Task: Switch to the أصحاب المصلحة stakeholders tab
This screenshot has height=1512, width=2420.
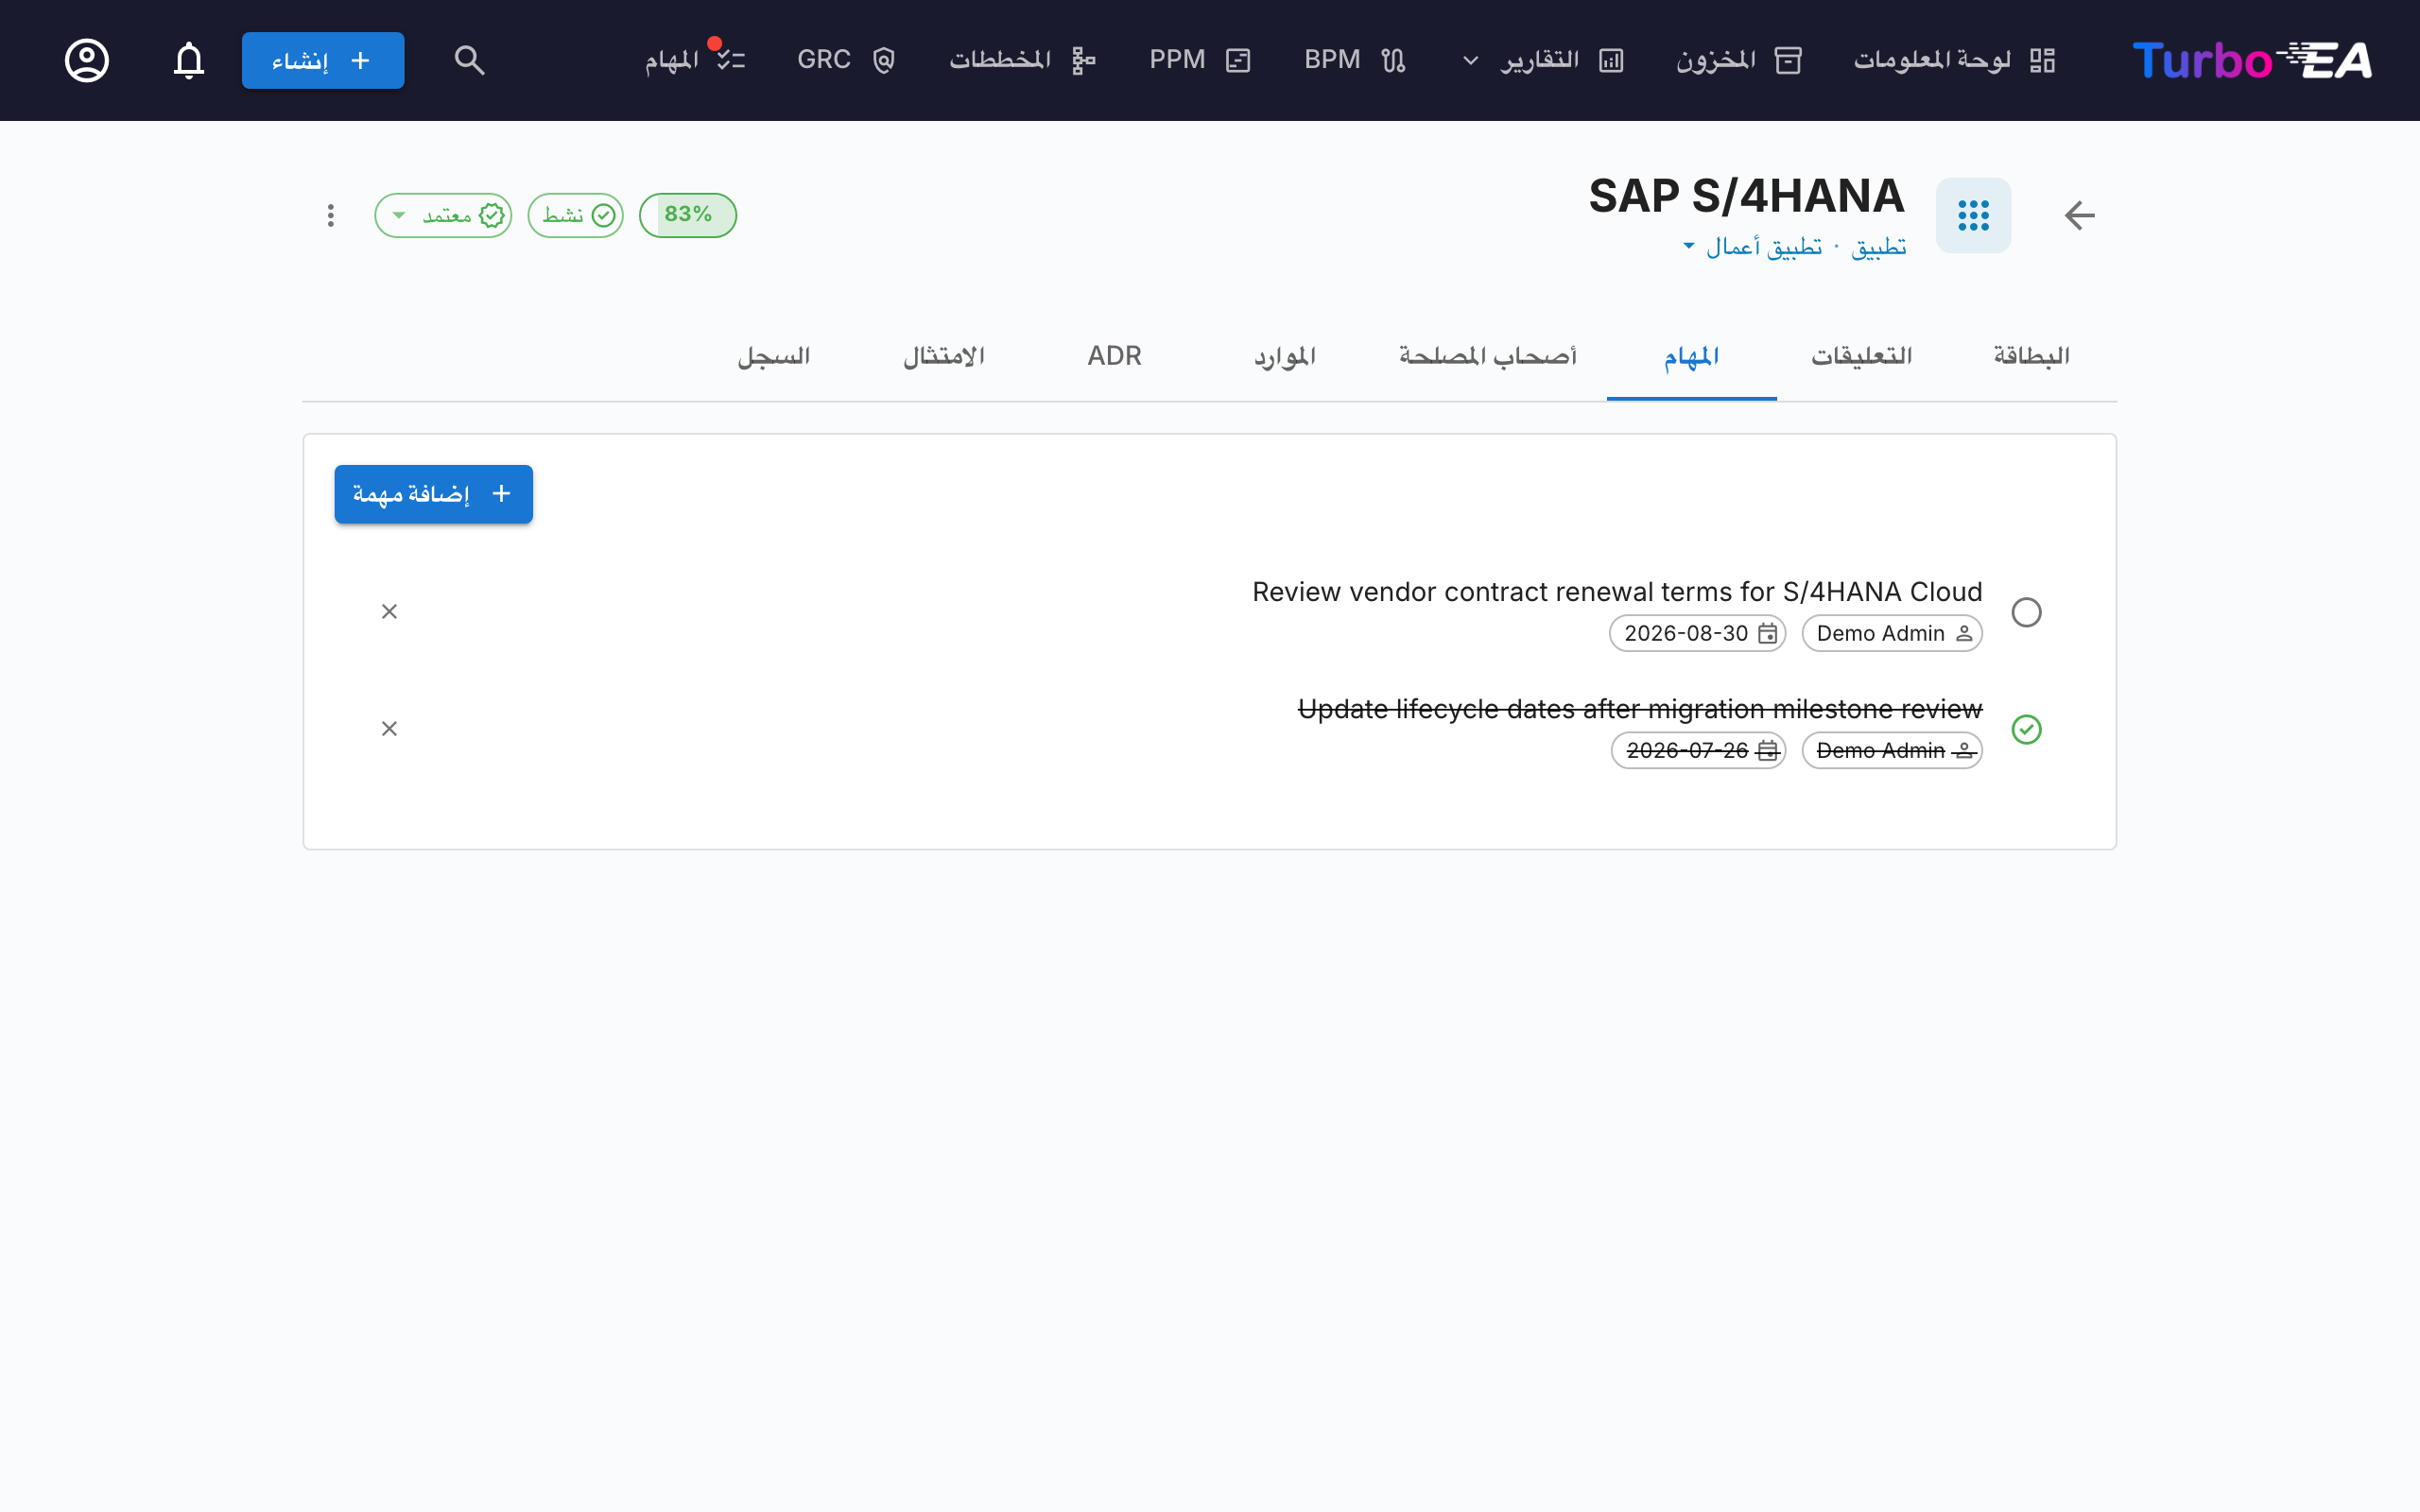Action: pyautogui.click(x=1488, y=356)
